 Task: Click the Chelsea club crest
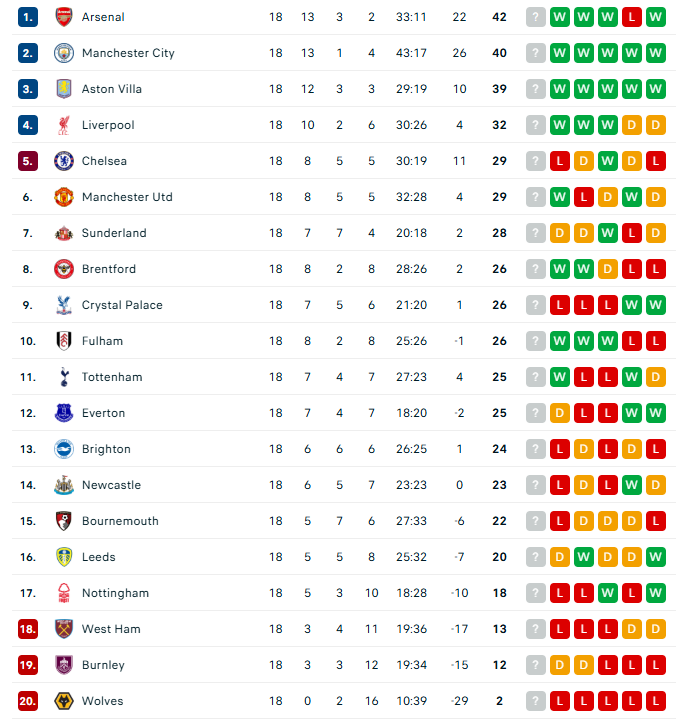pos(64,161)
